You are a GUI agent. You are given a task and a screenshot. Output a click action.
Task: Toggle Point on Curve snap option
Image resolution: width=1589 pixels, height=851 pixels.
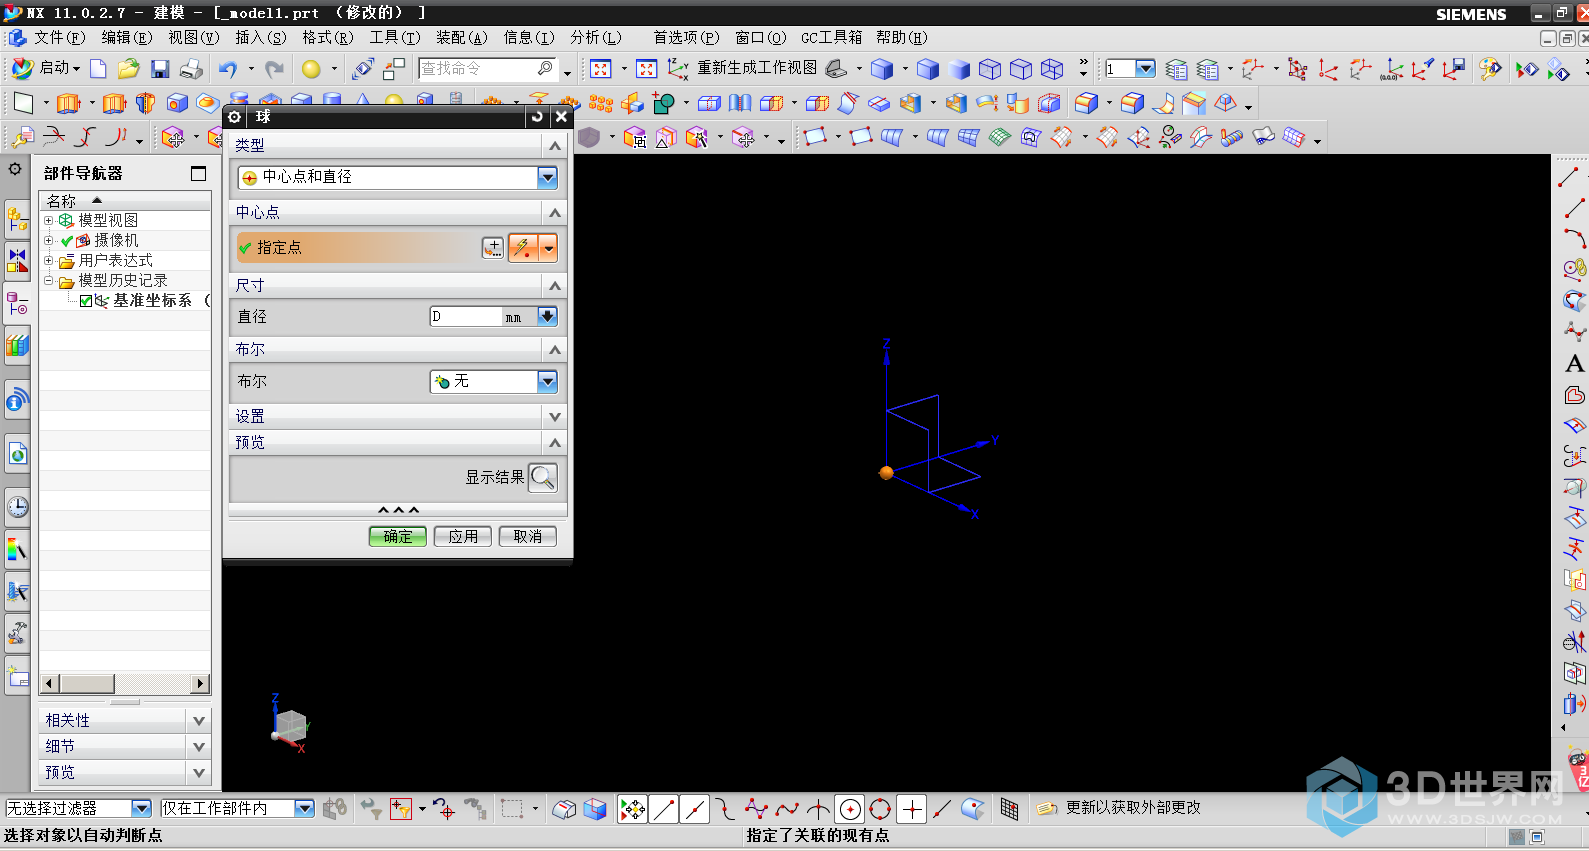(x=942, y=809)
